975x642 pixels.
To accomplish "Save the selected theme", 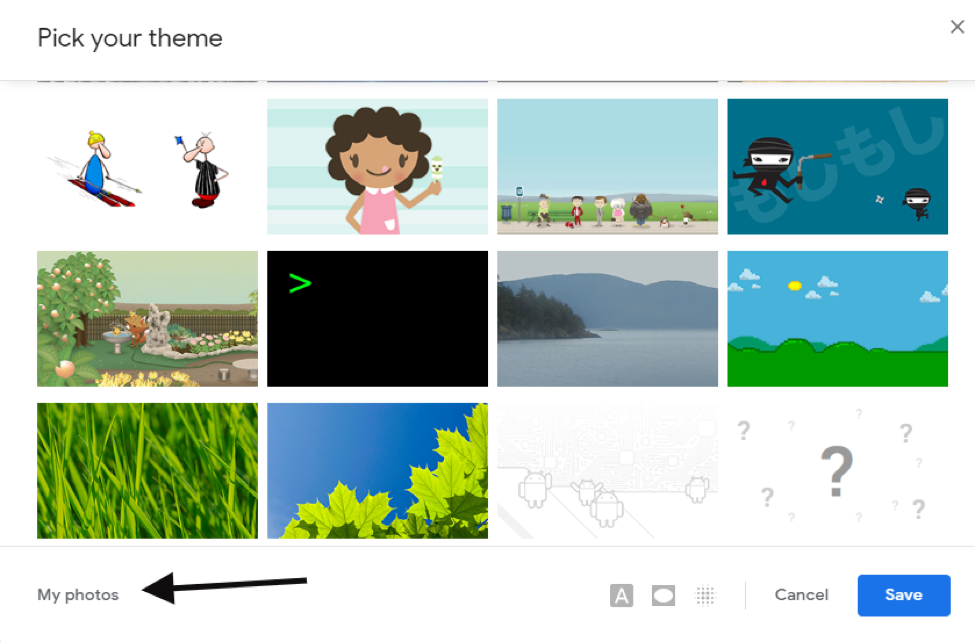I will click(903, 595).
